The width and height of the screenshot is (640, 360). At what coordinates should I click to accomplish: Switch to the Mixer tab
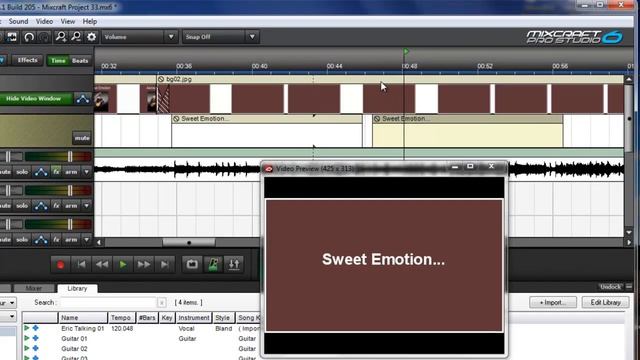pos(34,289)
